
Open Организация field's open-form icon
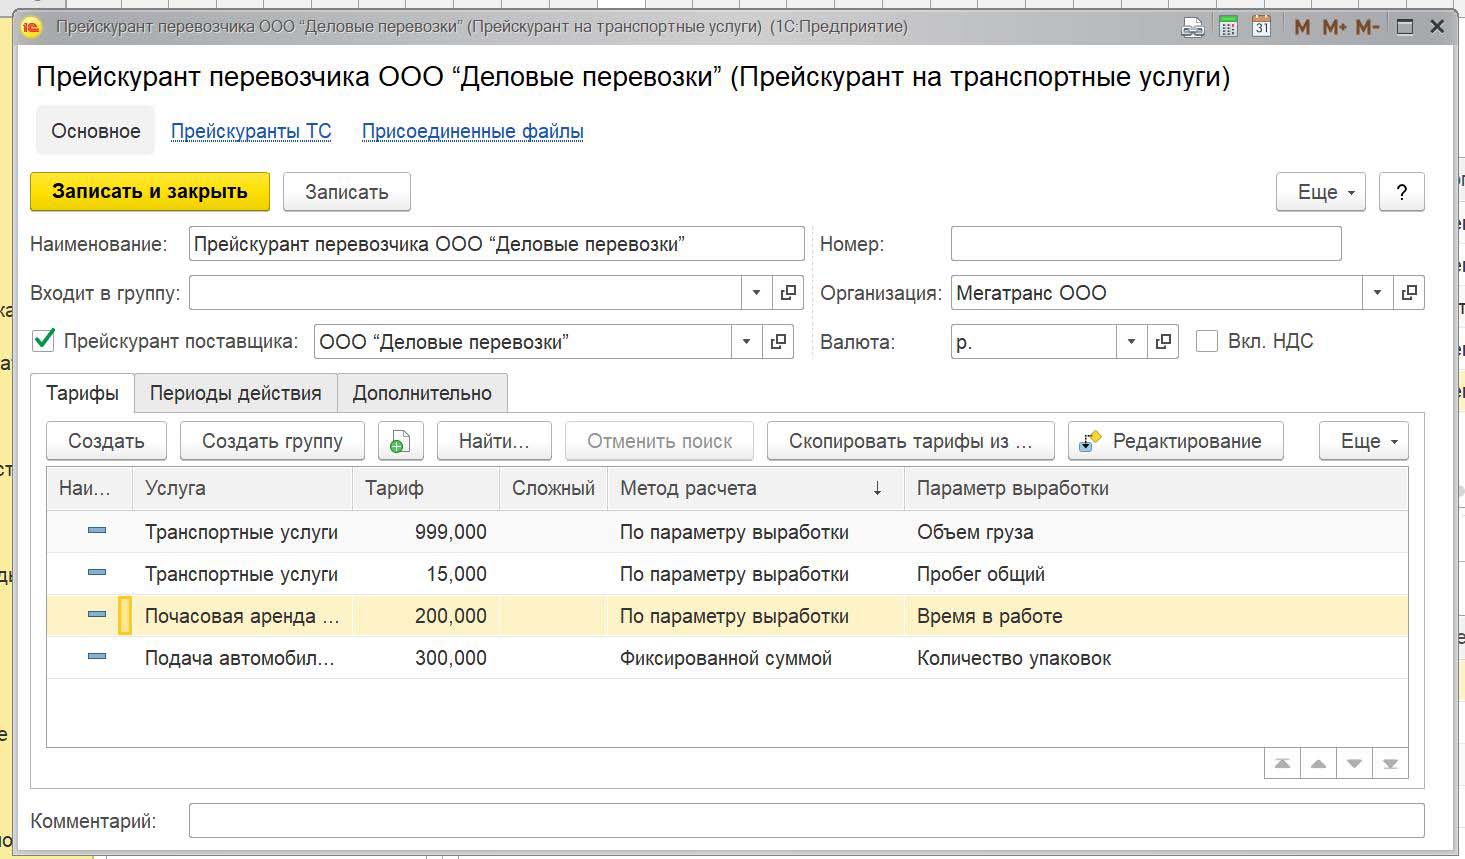pyautogui.click(x=1409, y=293)
